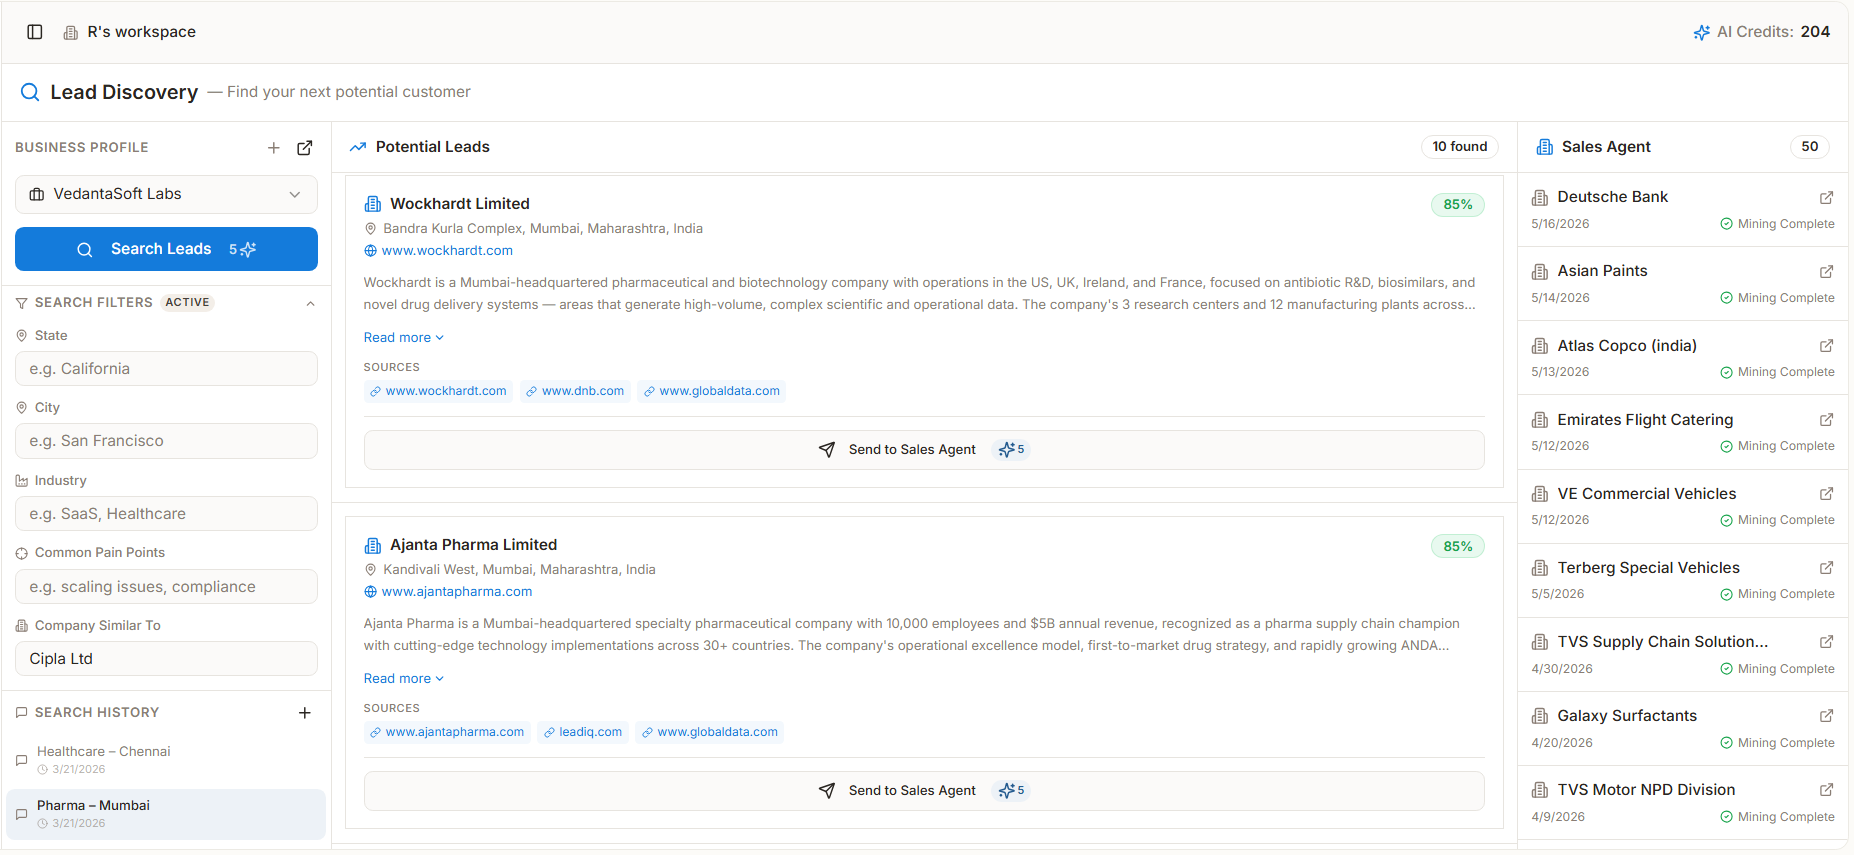1854x855 pixels.
Task: Select Galaxy Surfactants entry
Action: pos(1683,728)
